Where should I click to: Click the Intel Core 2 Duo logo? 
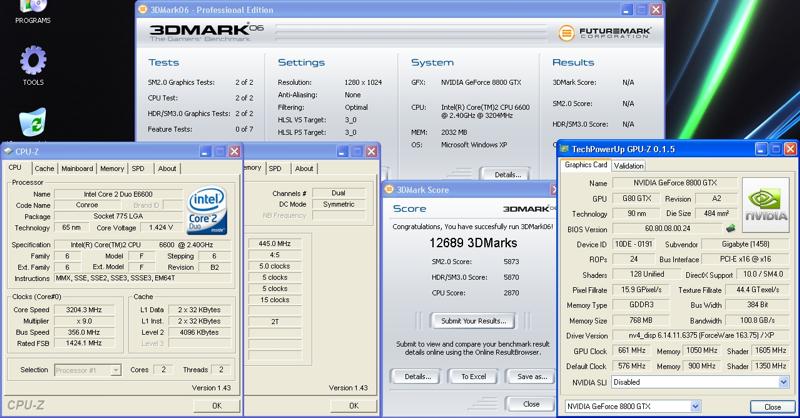[x=207, y=211]
